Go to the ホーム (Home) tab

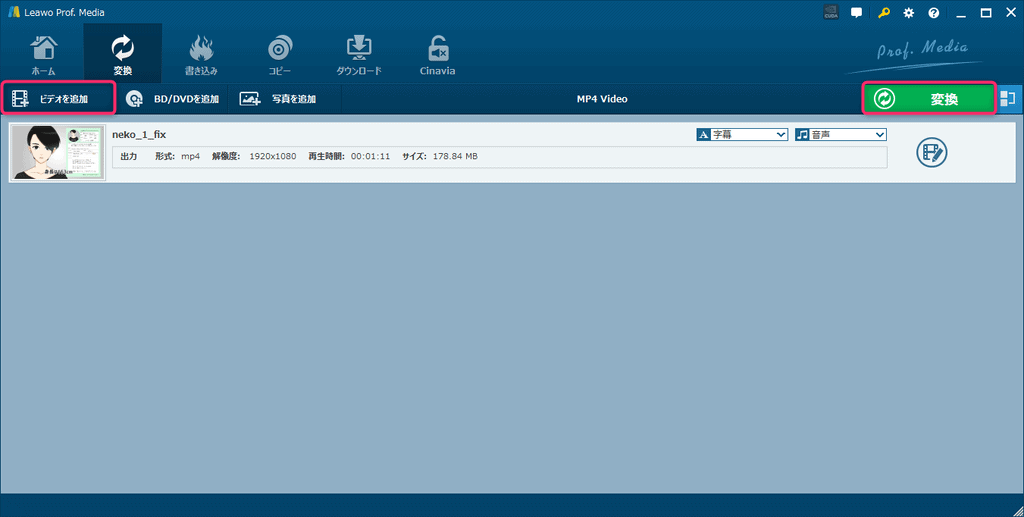(44, 55)
